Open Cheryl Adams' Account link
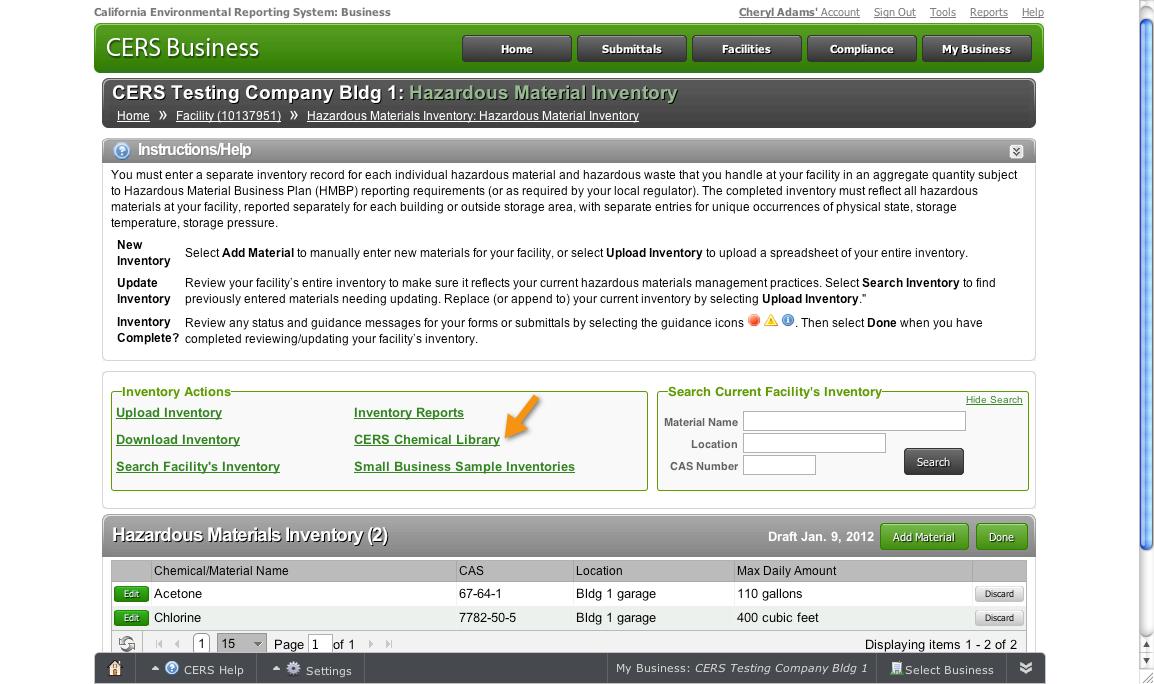The image size is (1154, 684). point(799,12)
